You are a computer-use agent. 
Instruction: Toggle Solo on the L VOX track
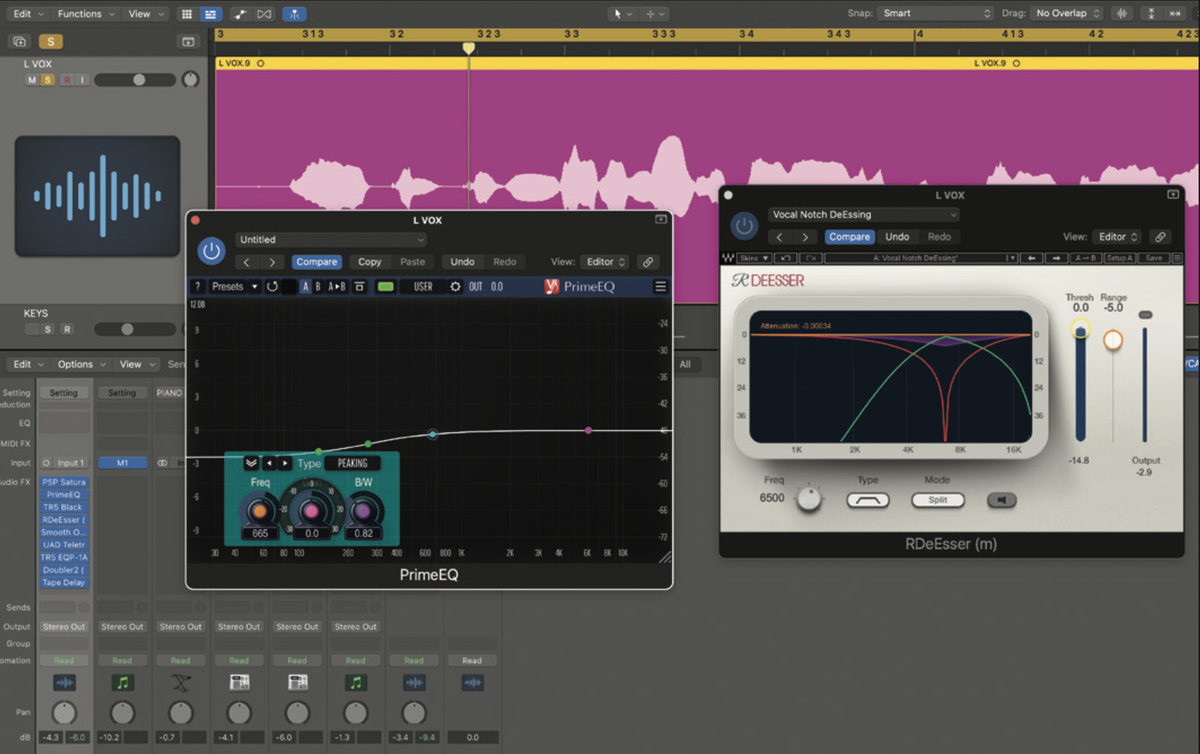46,79
